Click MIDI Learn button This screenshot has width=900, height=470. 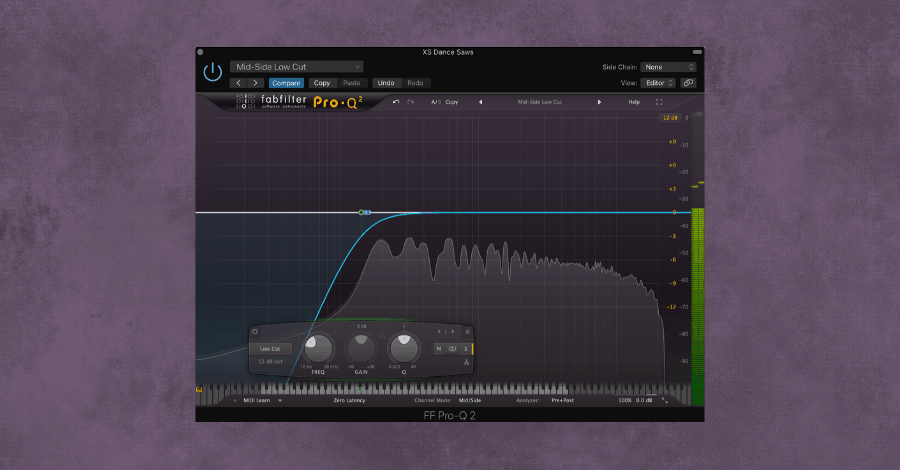coord(257,401)
